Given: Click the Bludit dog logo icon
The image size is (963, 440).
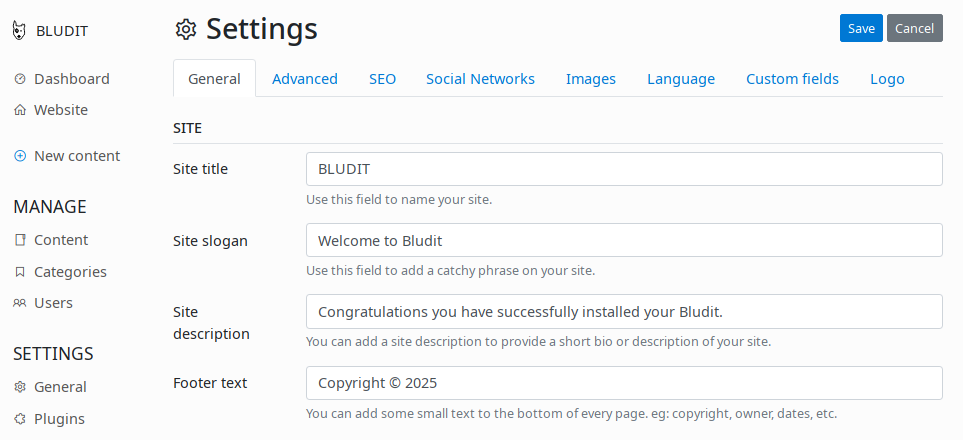Looking at the screenshot, I should click(20, 31).
